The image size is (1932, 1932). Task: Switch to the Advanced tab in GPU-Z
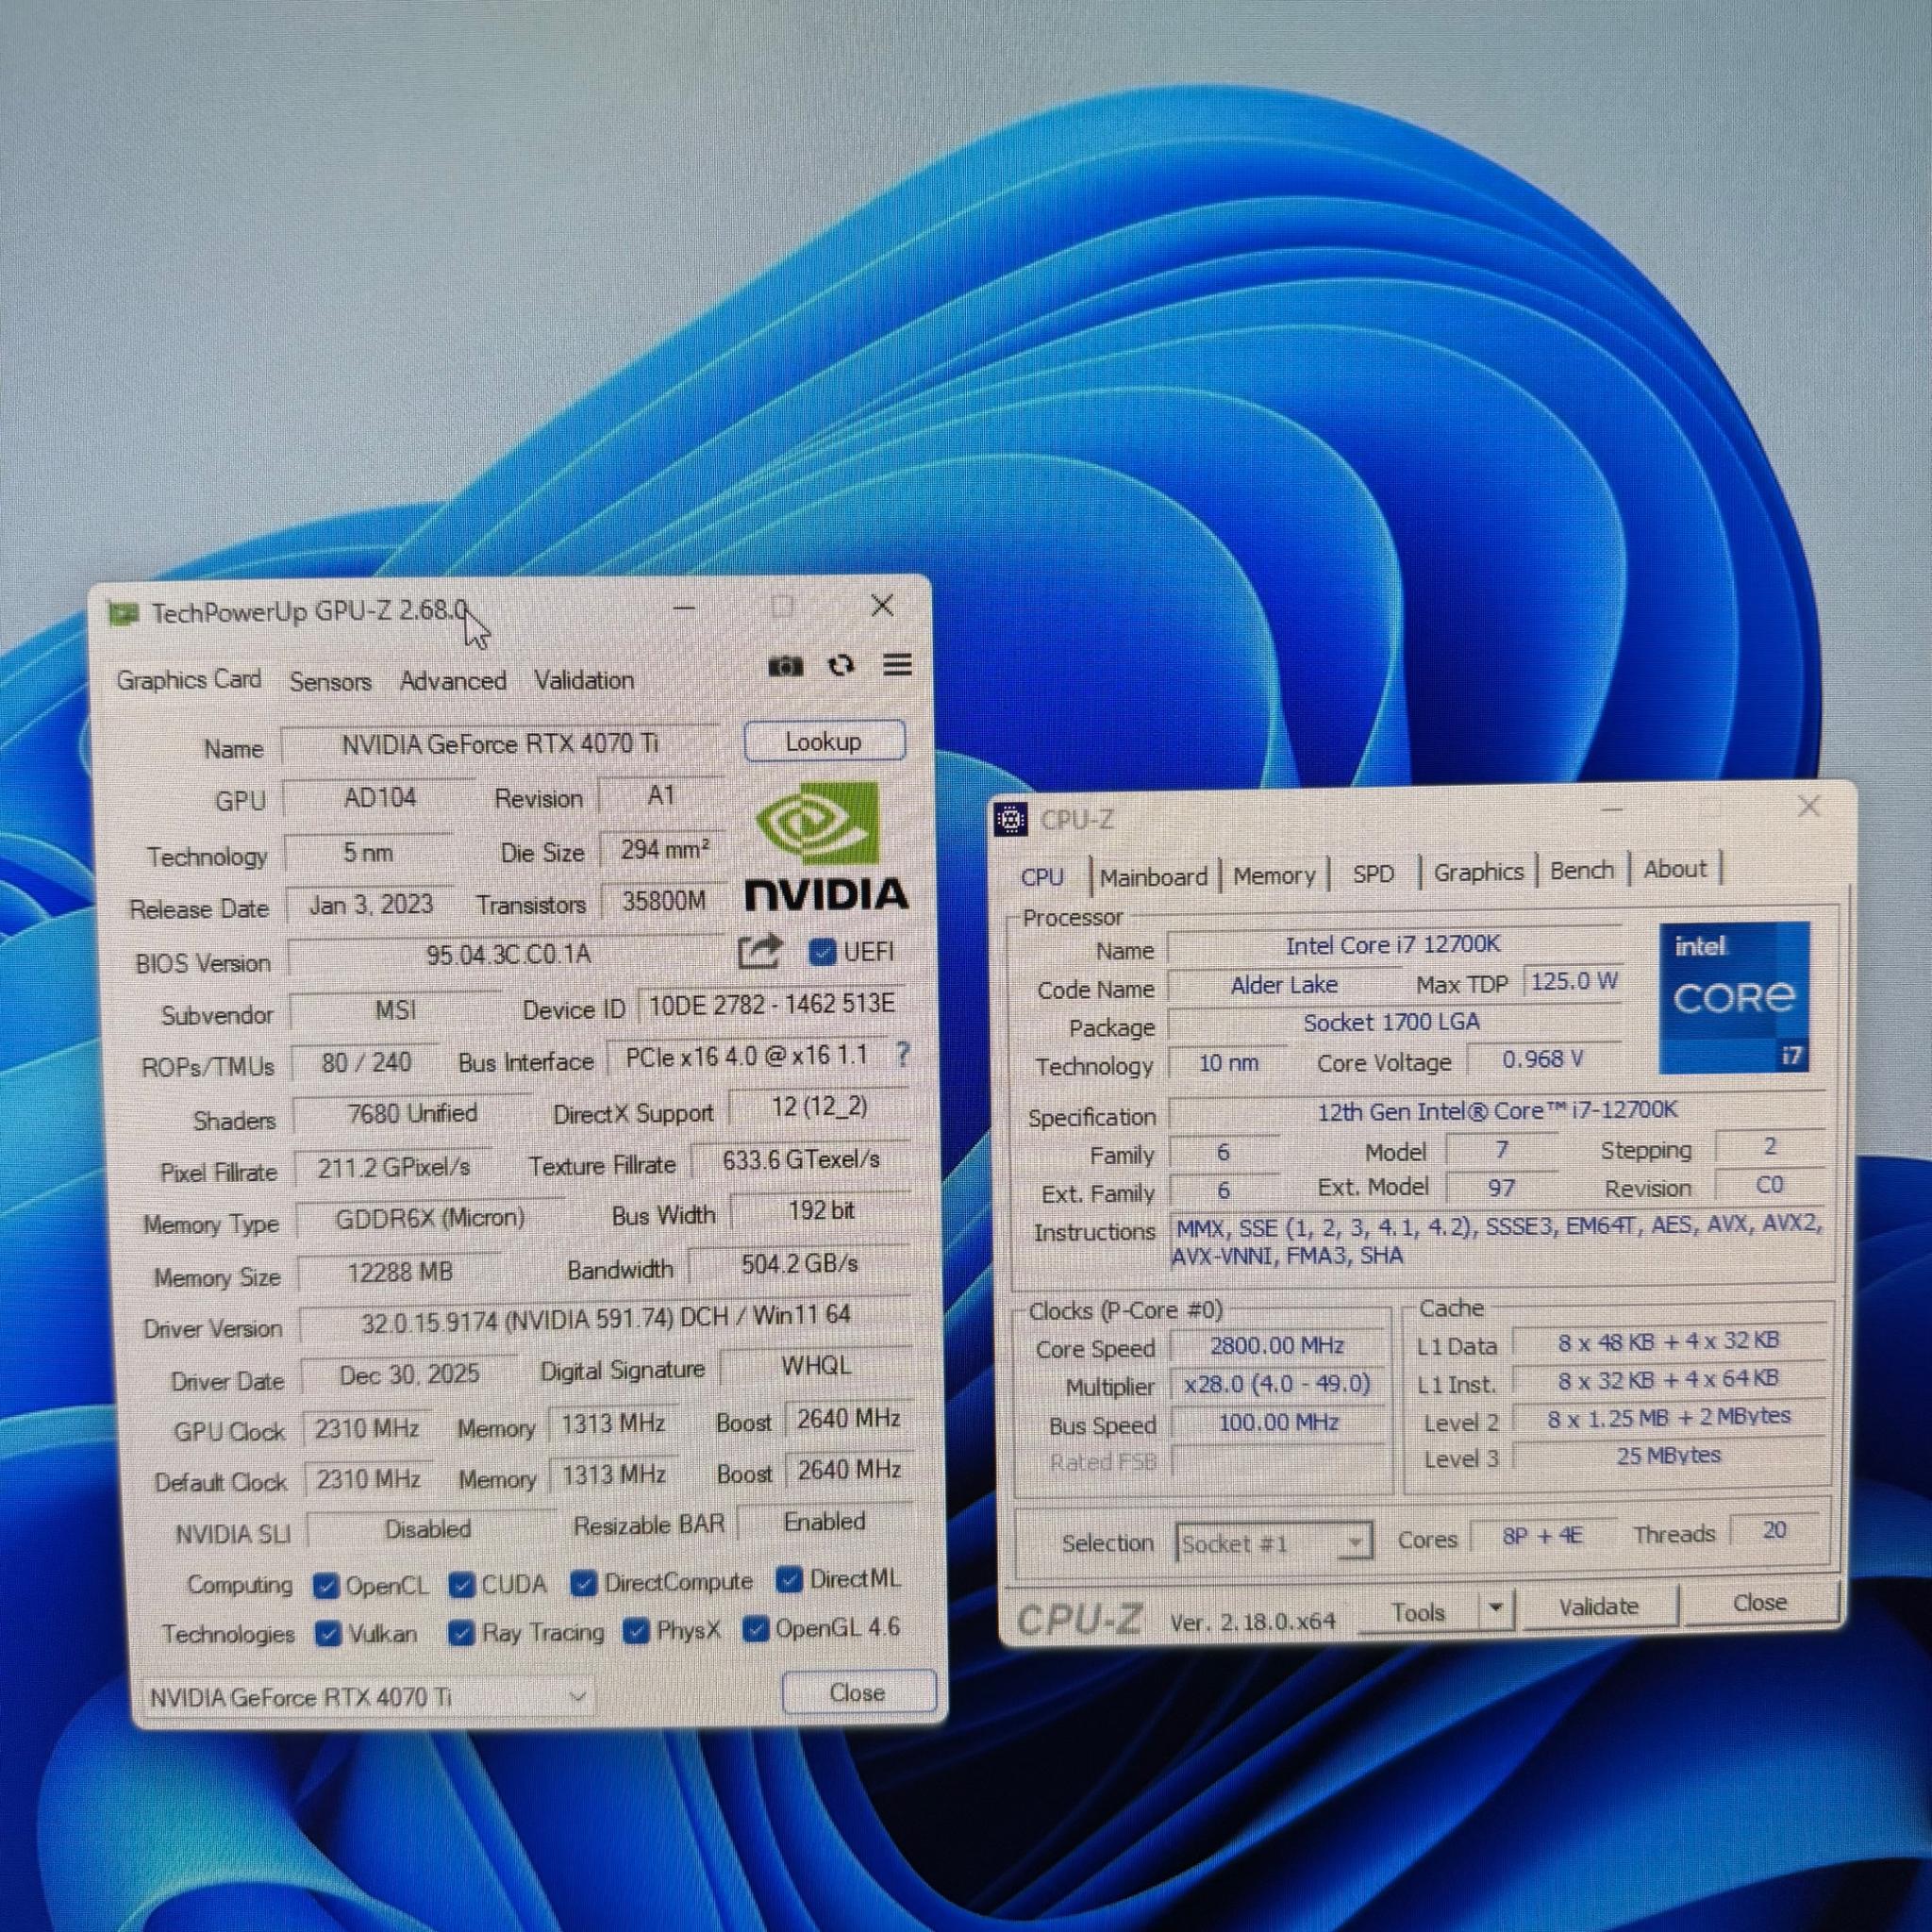click(453, 681)
